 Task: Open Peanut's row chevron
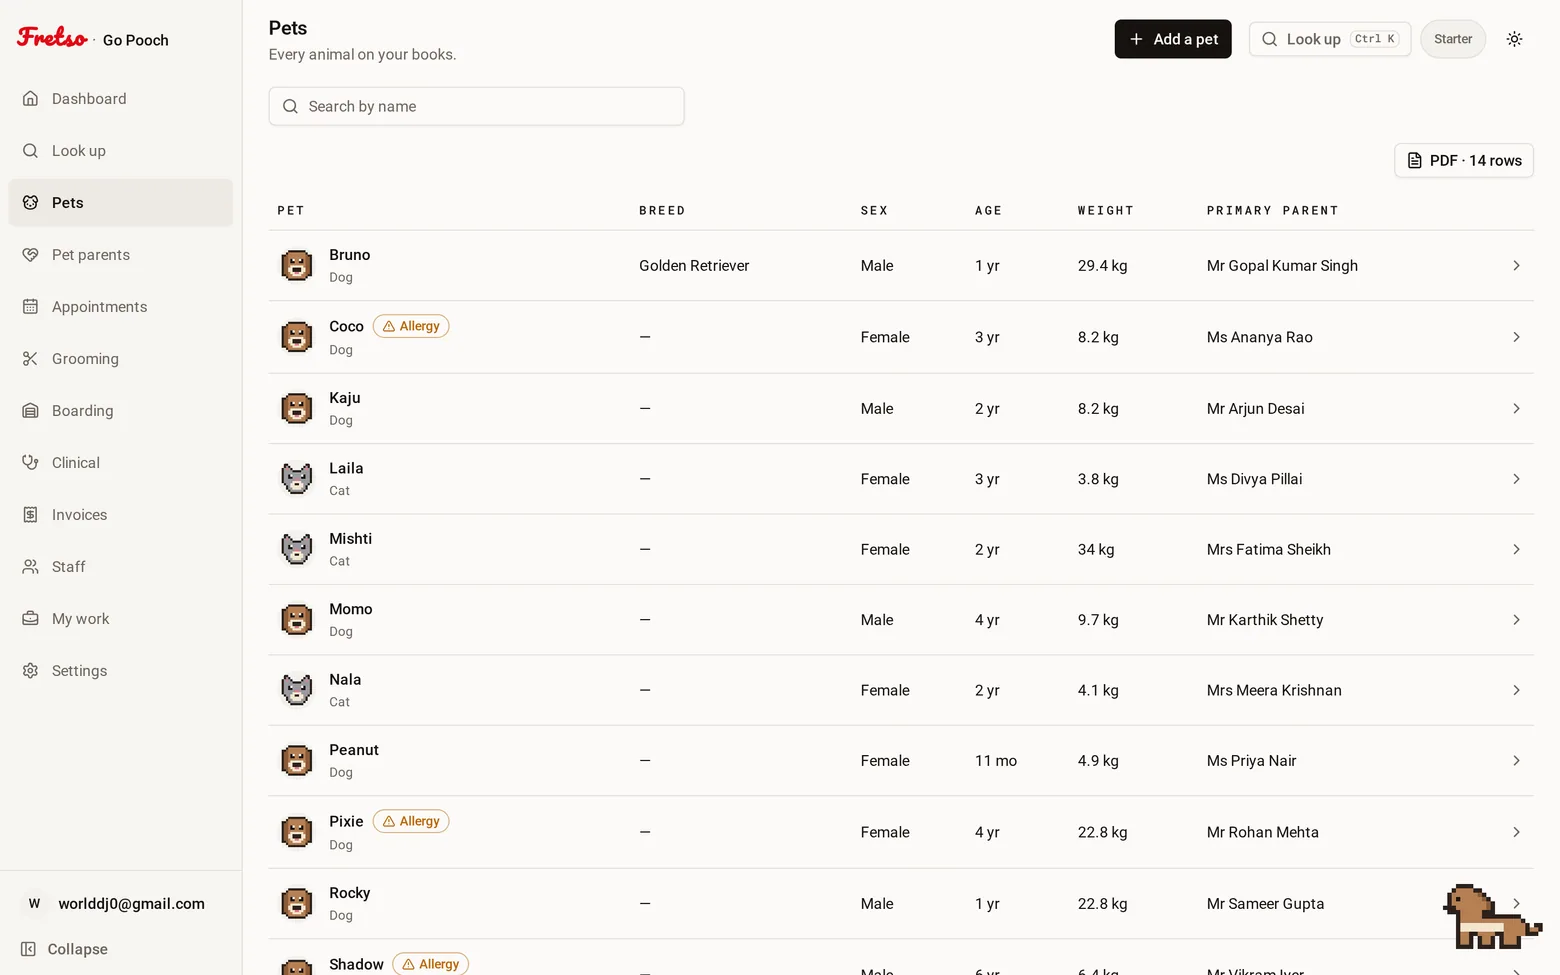click(x=1516, y=761)
